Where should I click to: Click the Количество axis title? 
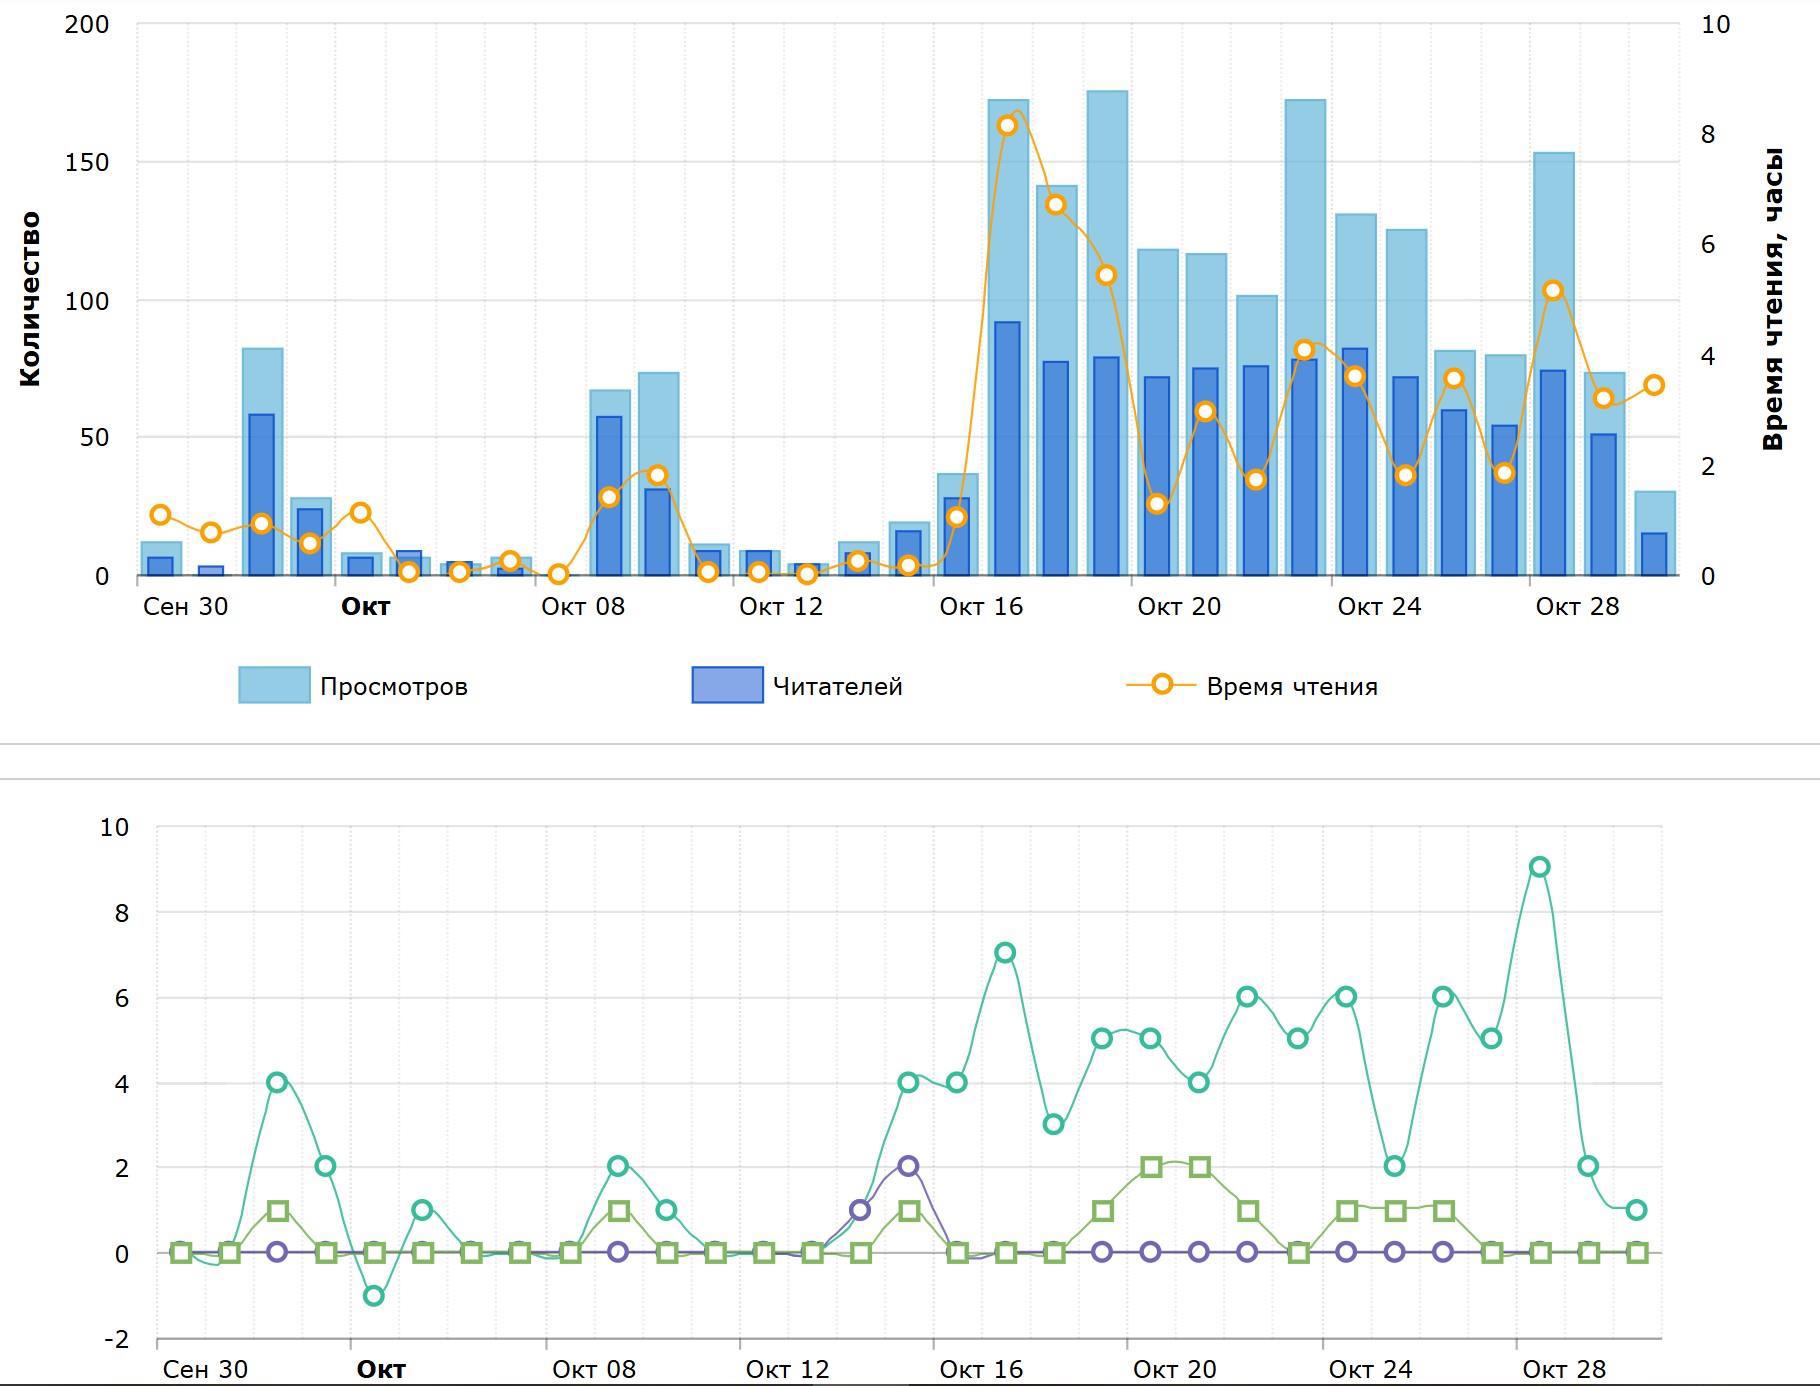(x=30, y=299)
